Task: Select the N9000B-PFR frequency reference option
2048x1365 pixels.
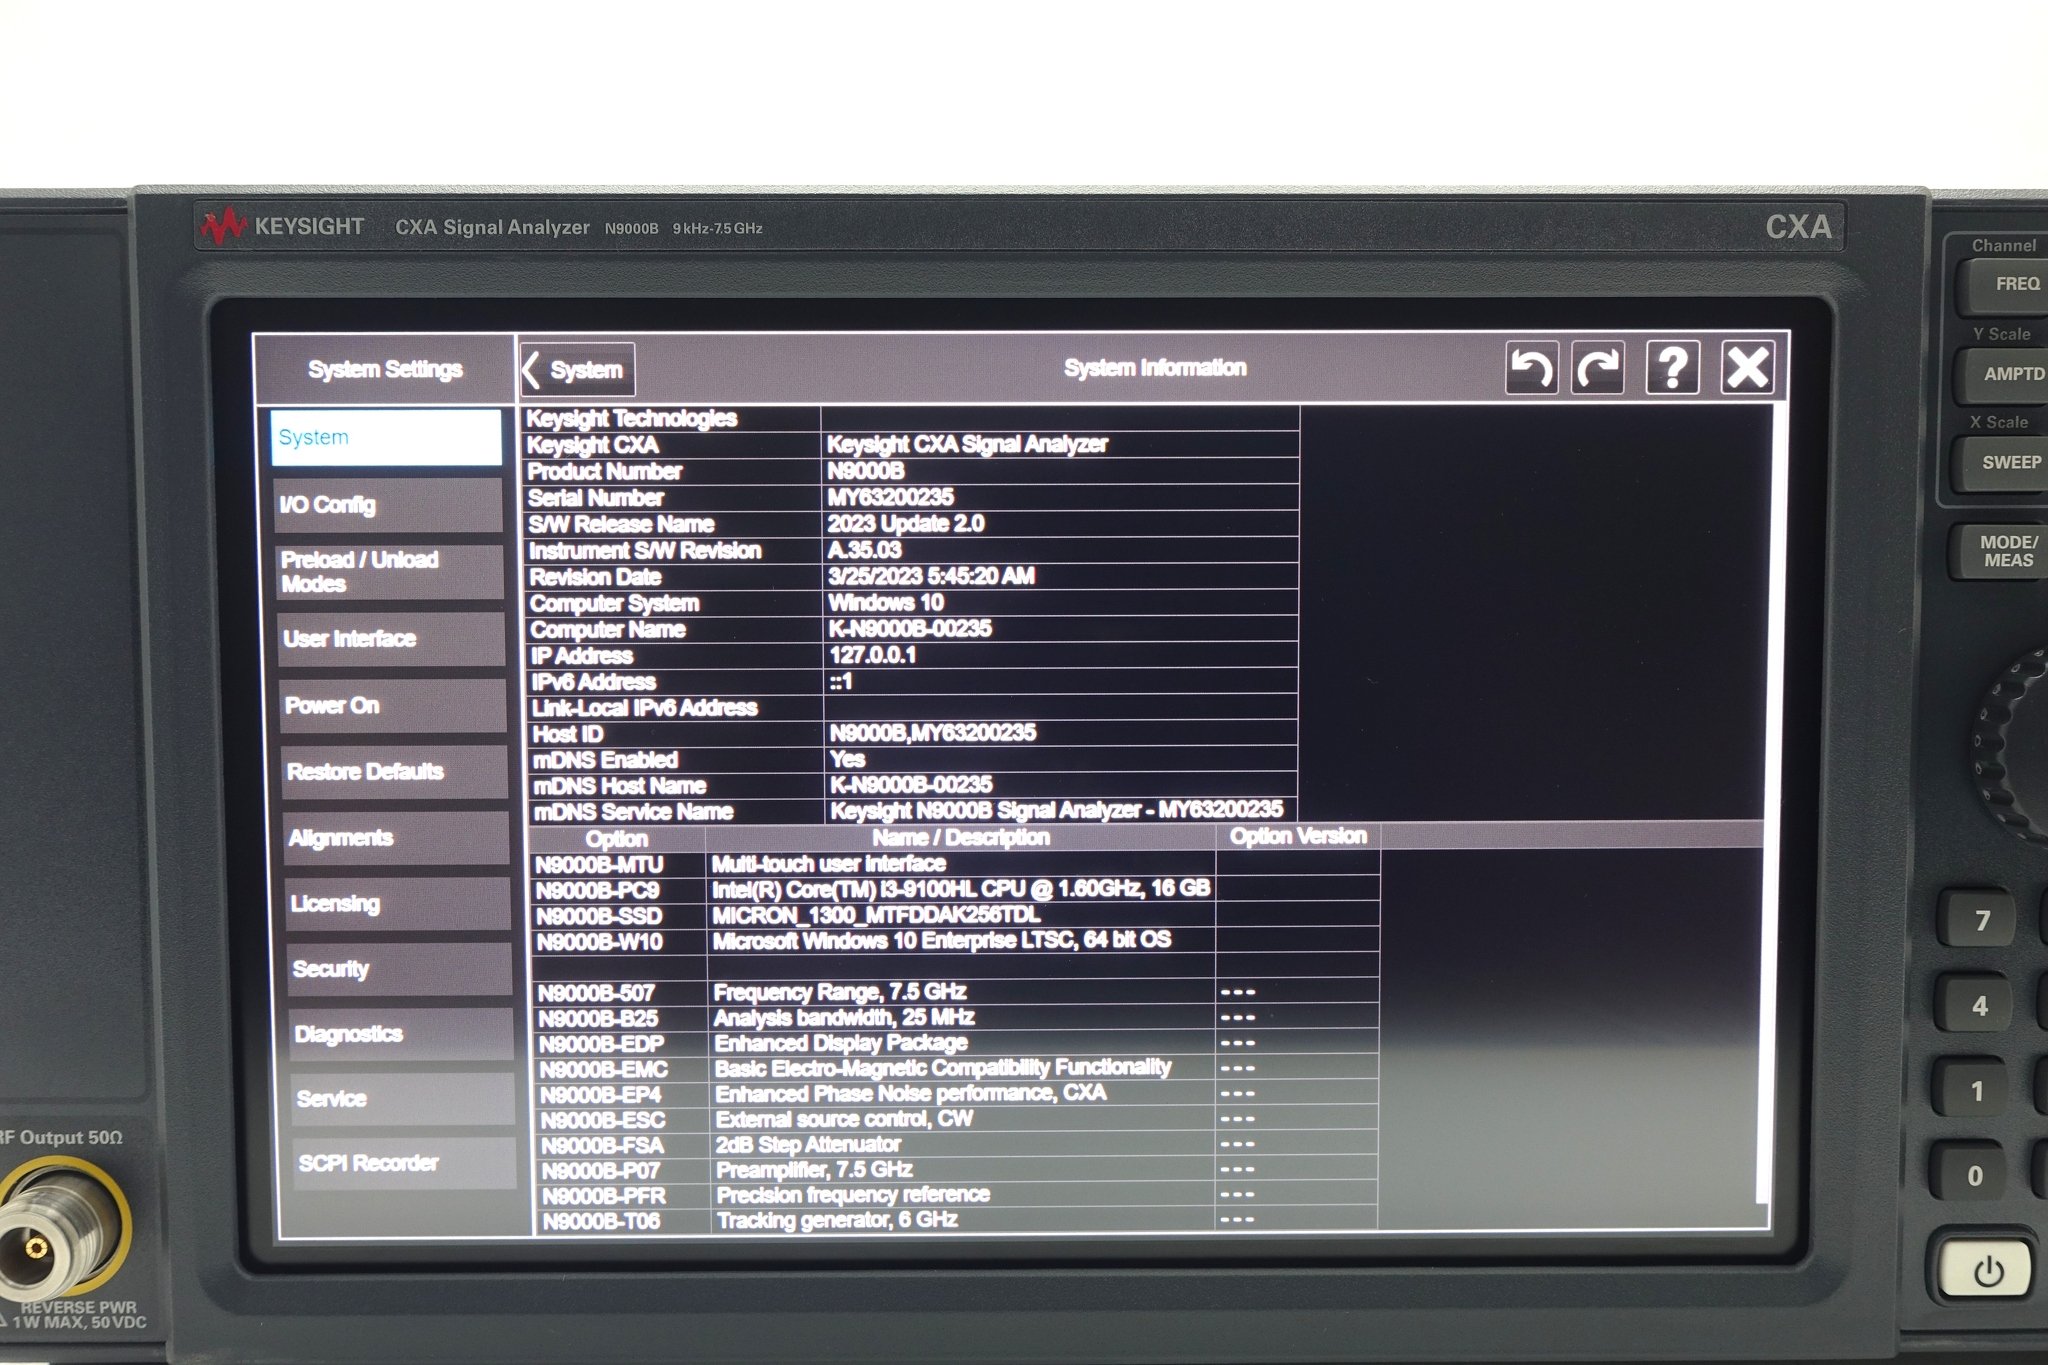Action: pyautogui.click(x=958, y=1195)
